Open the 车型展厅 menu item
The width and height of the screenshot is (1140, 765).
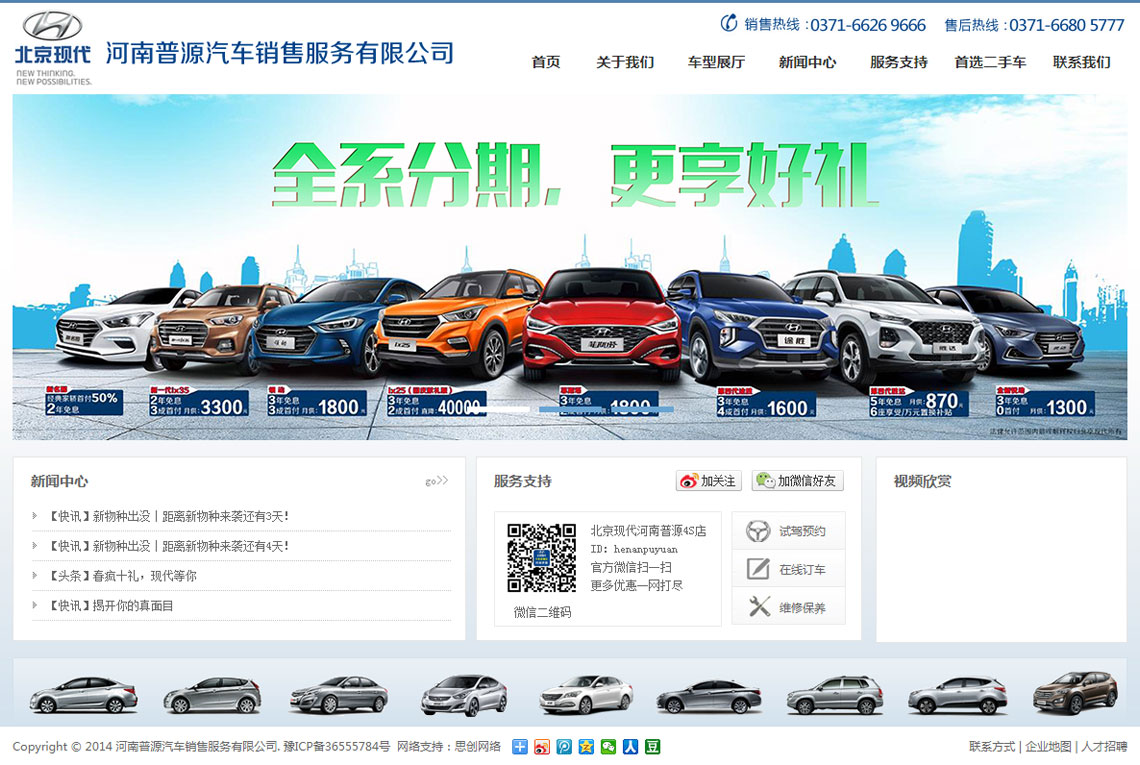716,63
